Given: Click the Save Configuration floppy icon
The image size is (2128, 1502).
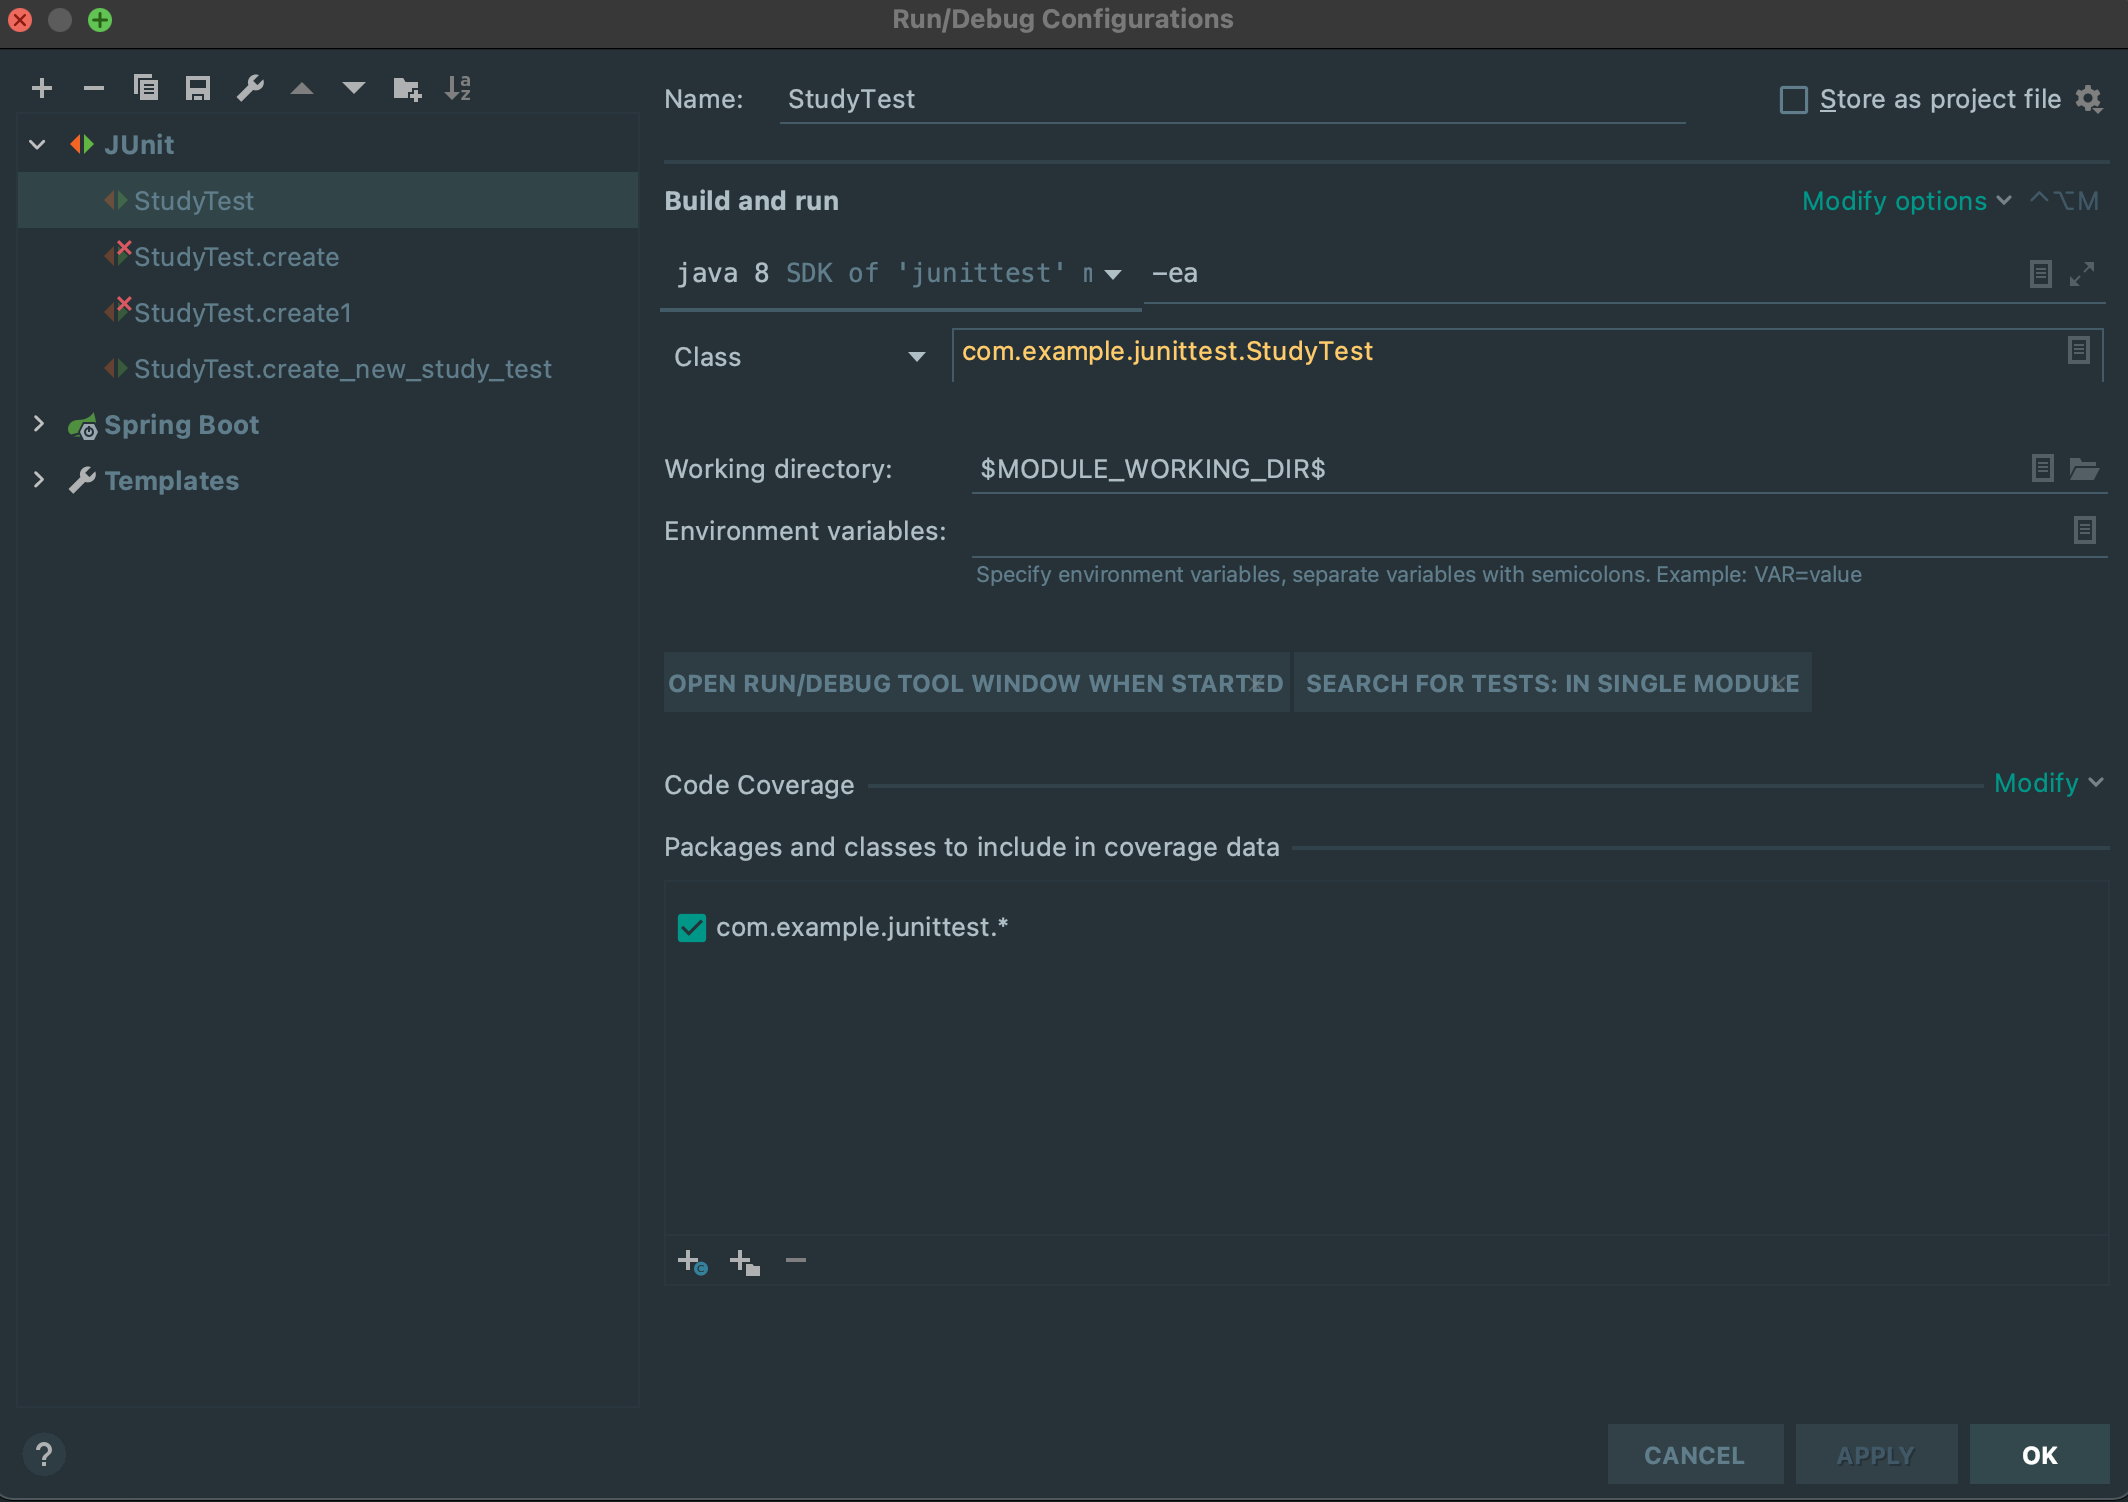Looking at the screenshot, I should [198, 88].
